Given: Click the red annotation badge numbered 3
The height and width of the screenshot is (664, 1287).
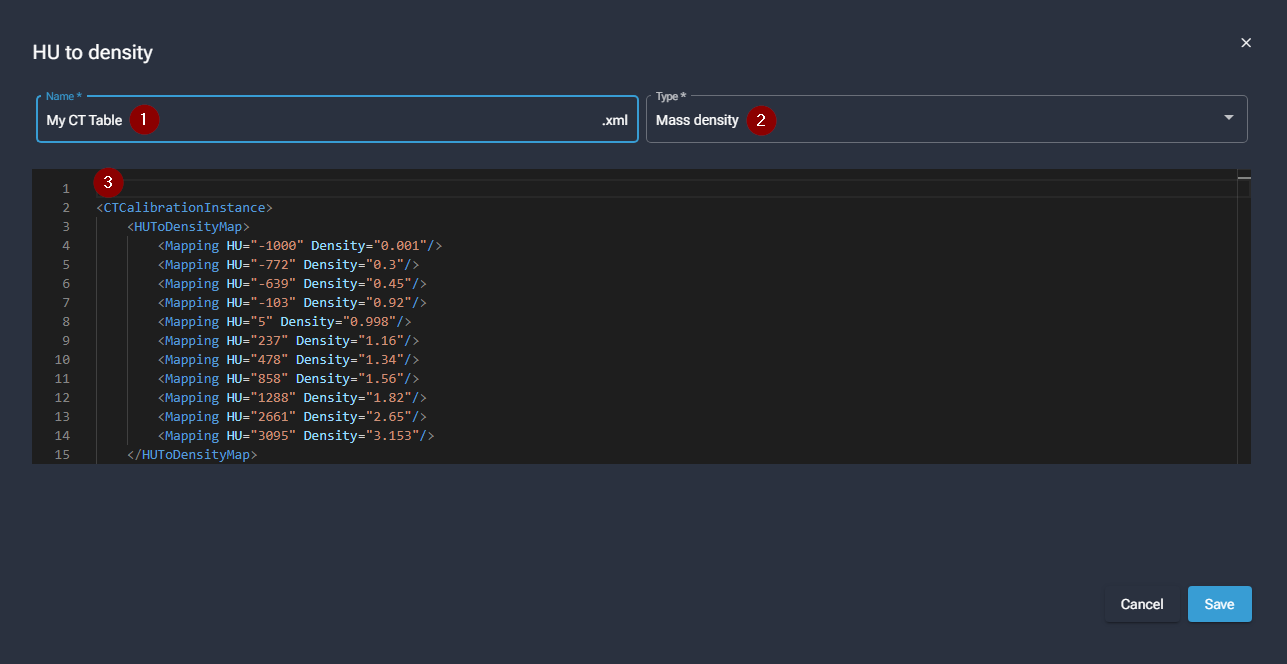Looking at the screenshot, I should click(x=108, y=183).
